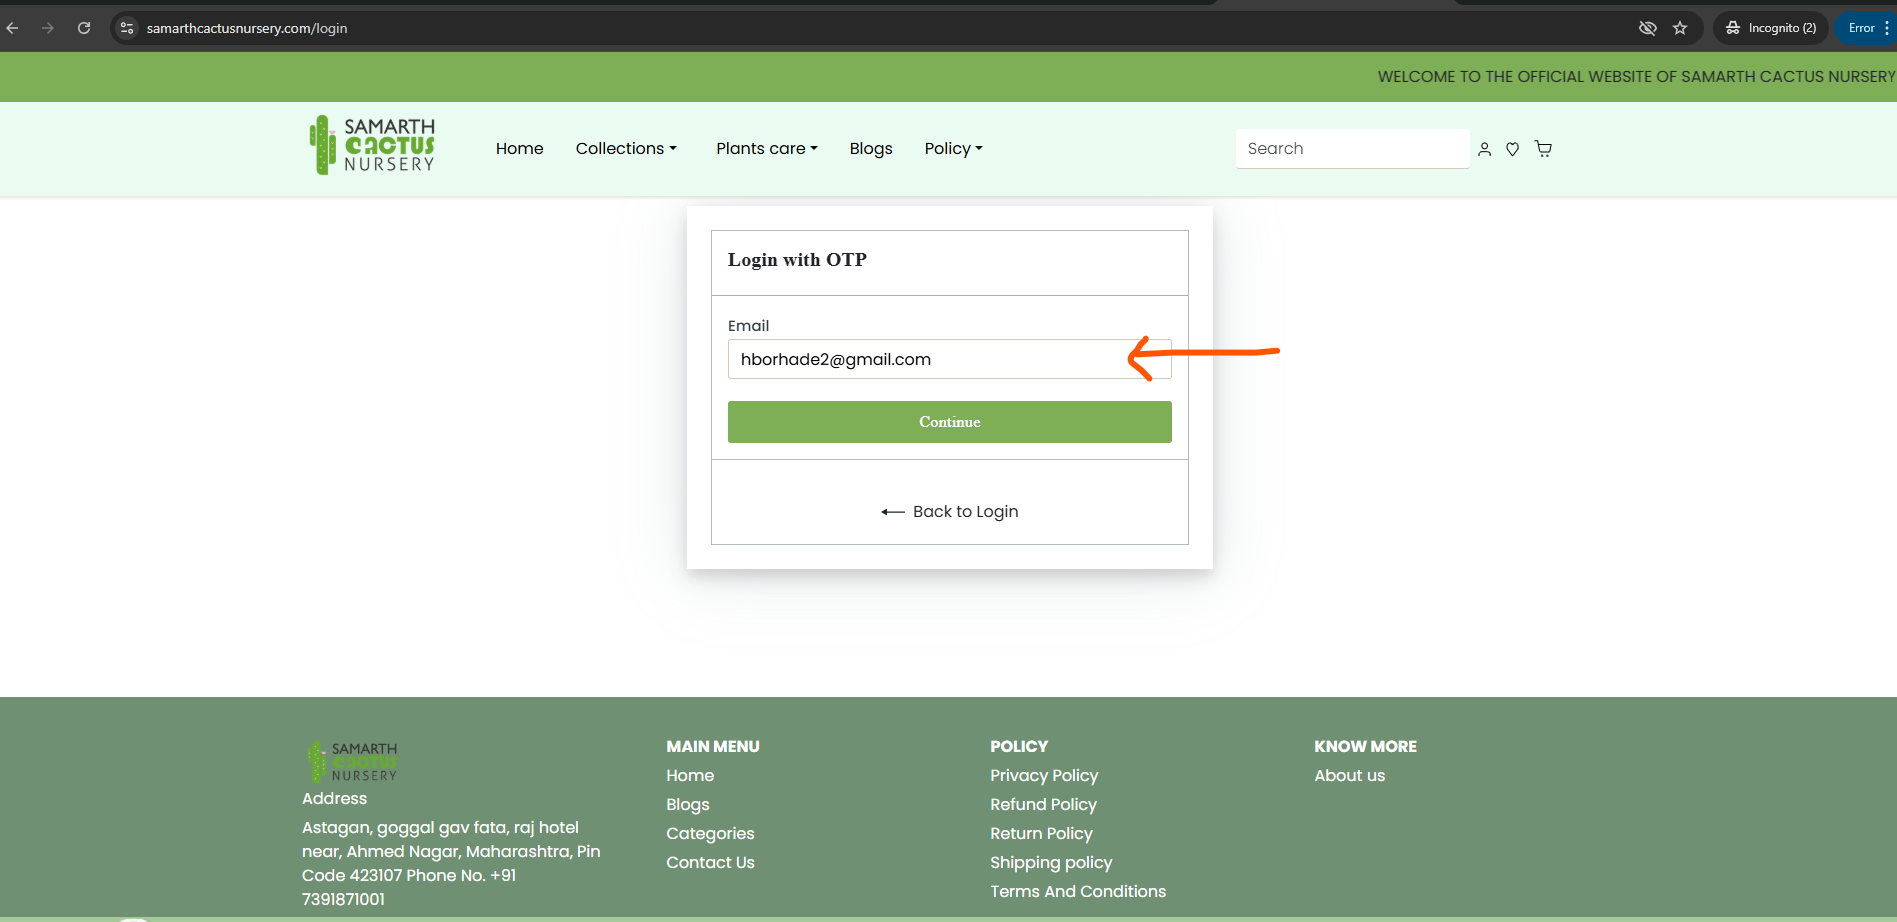Open Terms And Conditions footer link
This screenshot has height=922, width=1897.
pos(1078,891)
